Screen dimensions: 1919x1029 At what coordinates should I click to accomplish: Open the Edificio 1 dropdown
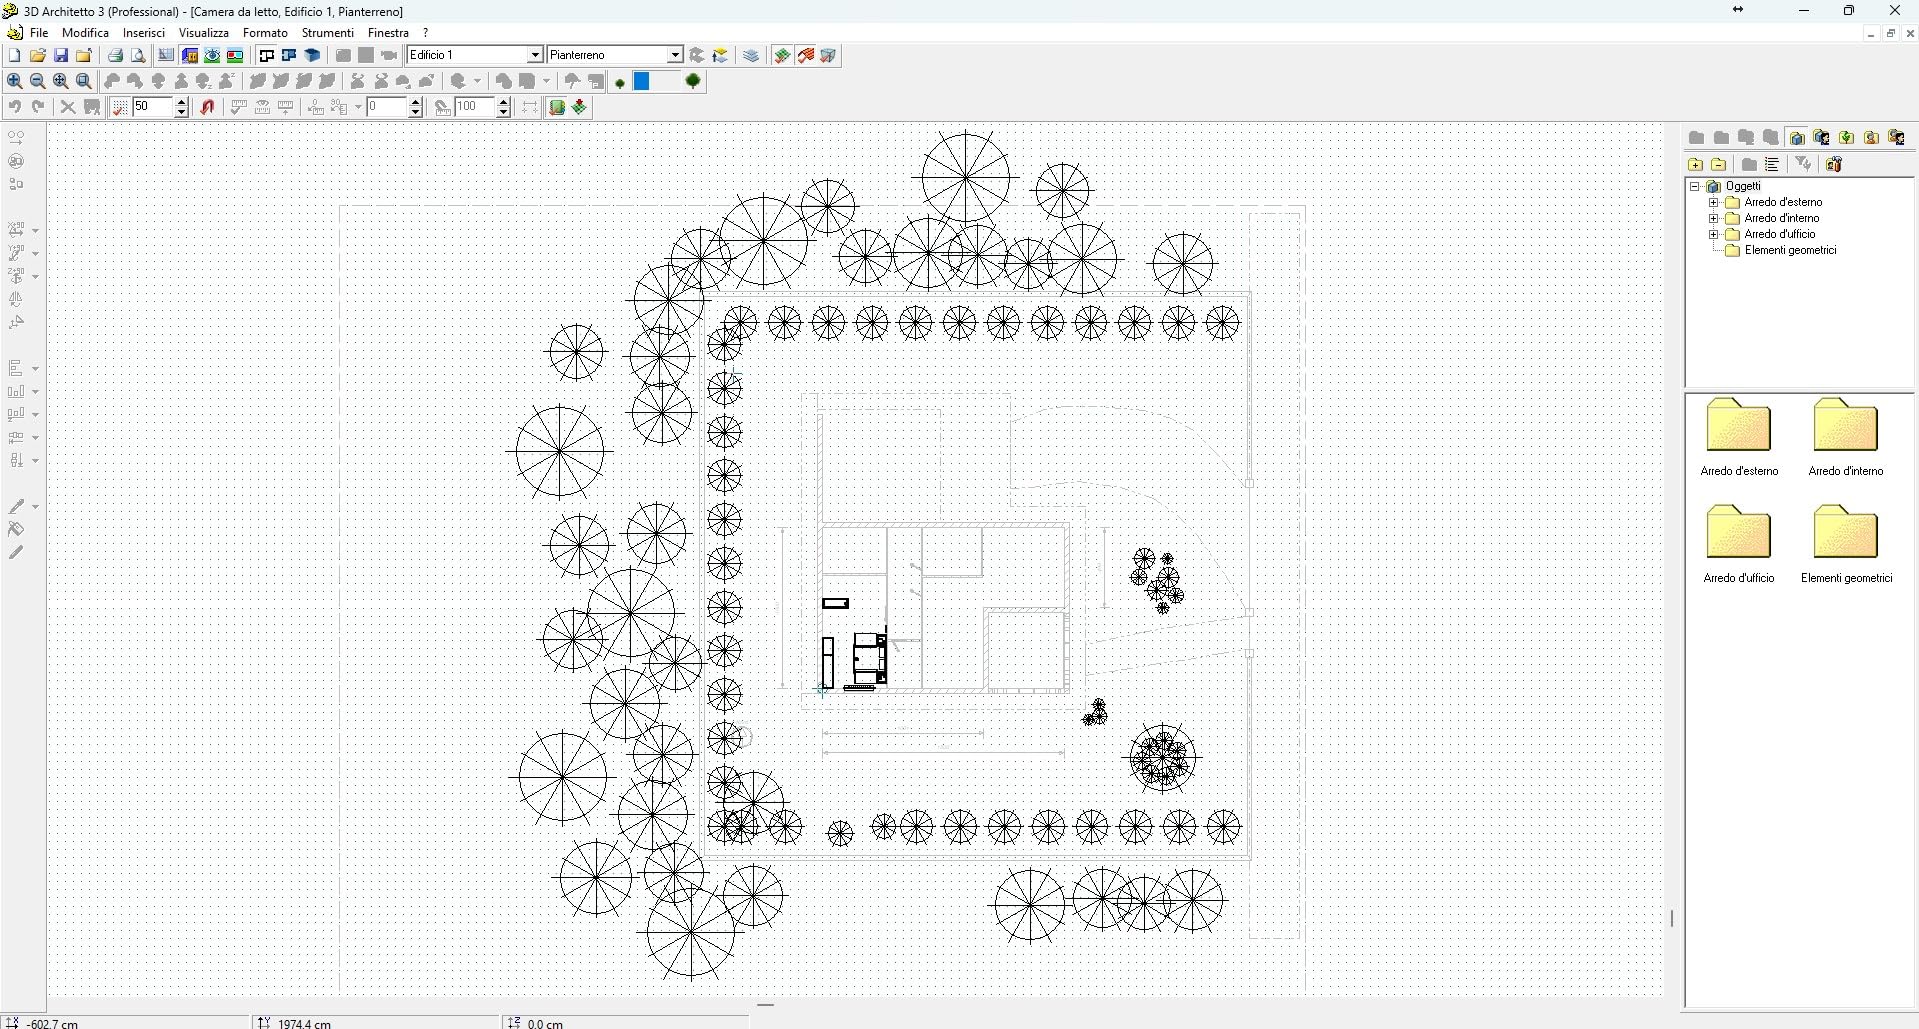535,55
